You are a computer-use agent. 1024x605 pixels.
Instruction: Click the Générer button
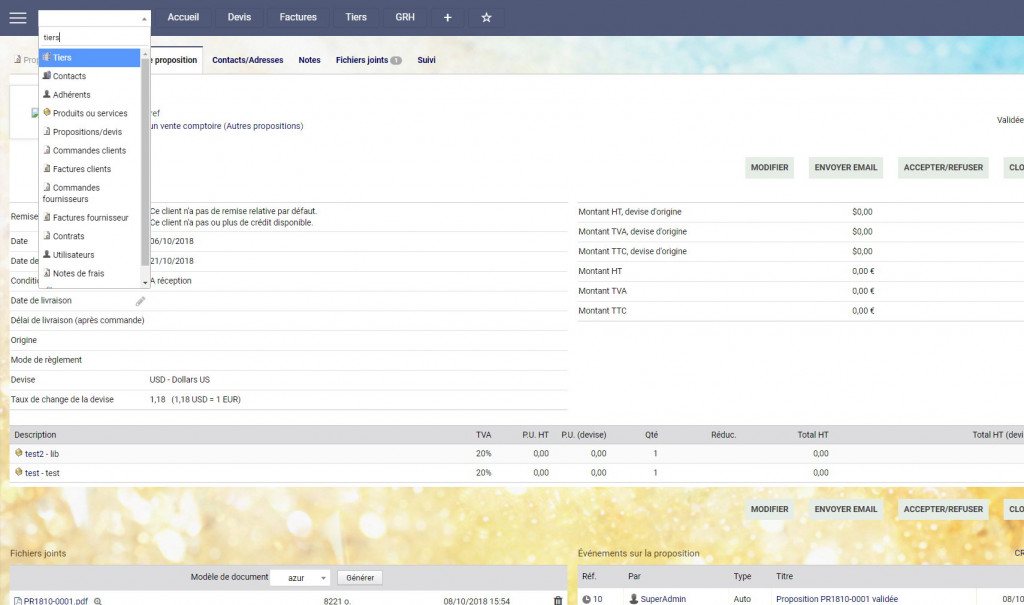359,578
